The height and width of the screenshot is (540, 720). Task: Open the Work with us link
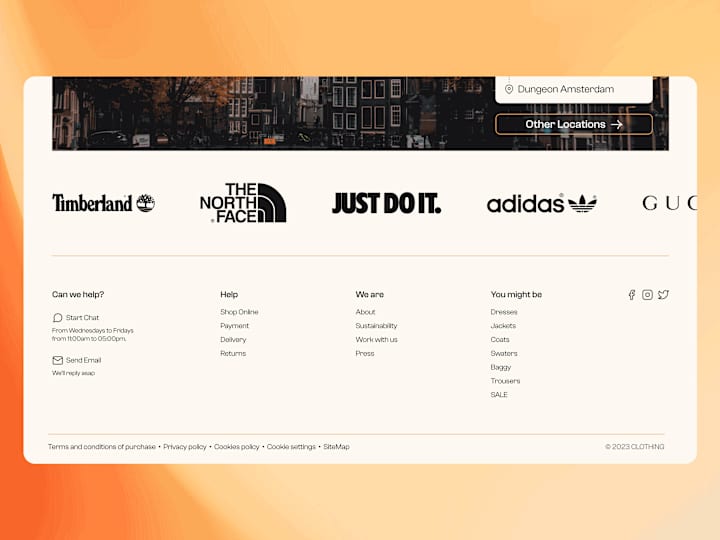coord(377,339)
